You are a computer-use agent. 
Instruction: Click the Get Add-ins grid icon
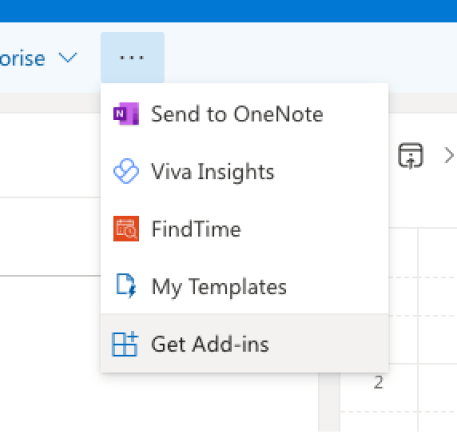(x=125, y=344)
